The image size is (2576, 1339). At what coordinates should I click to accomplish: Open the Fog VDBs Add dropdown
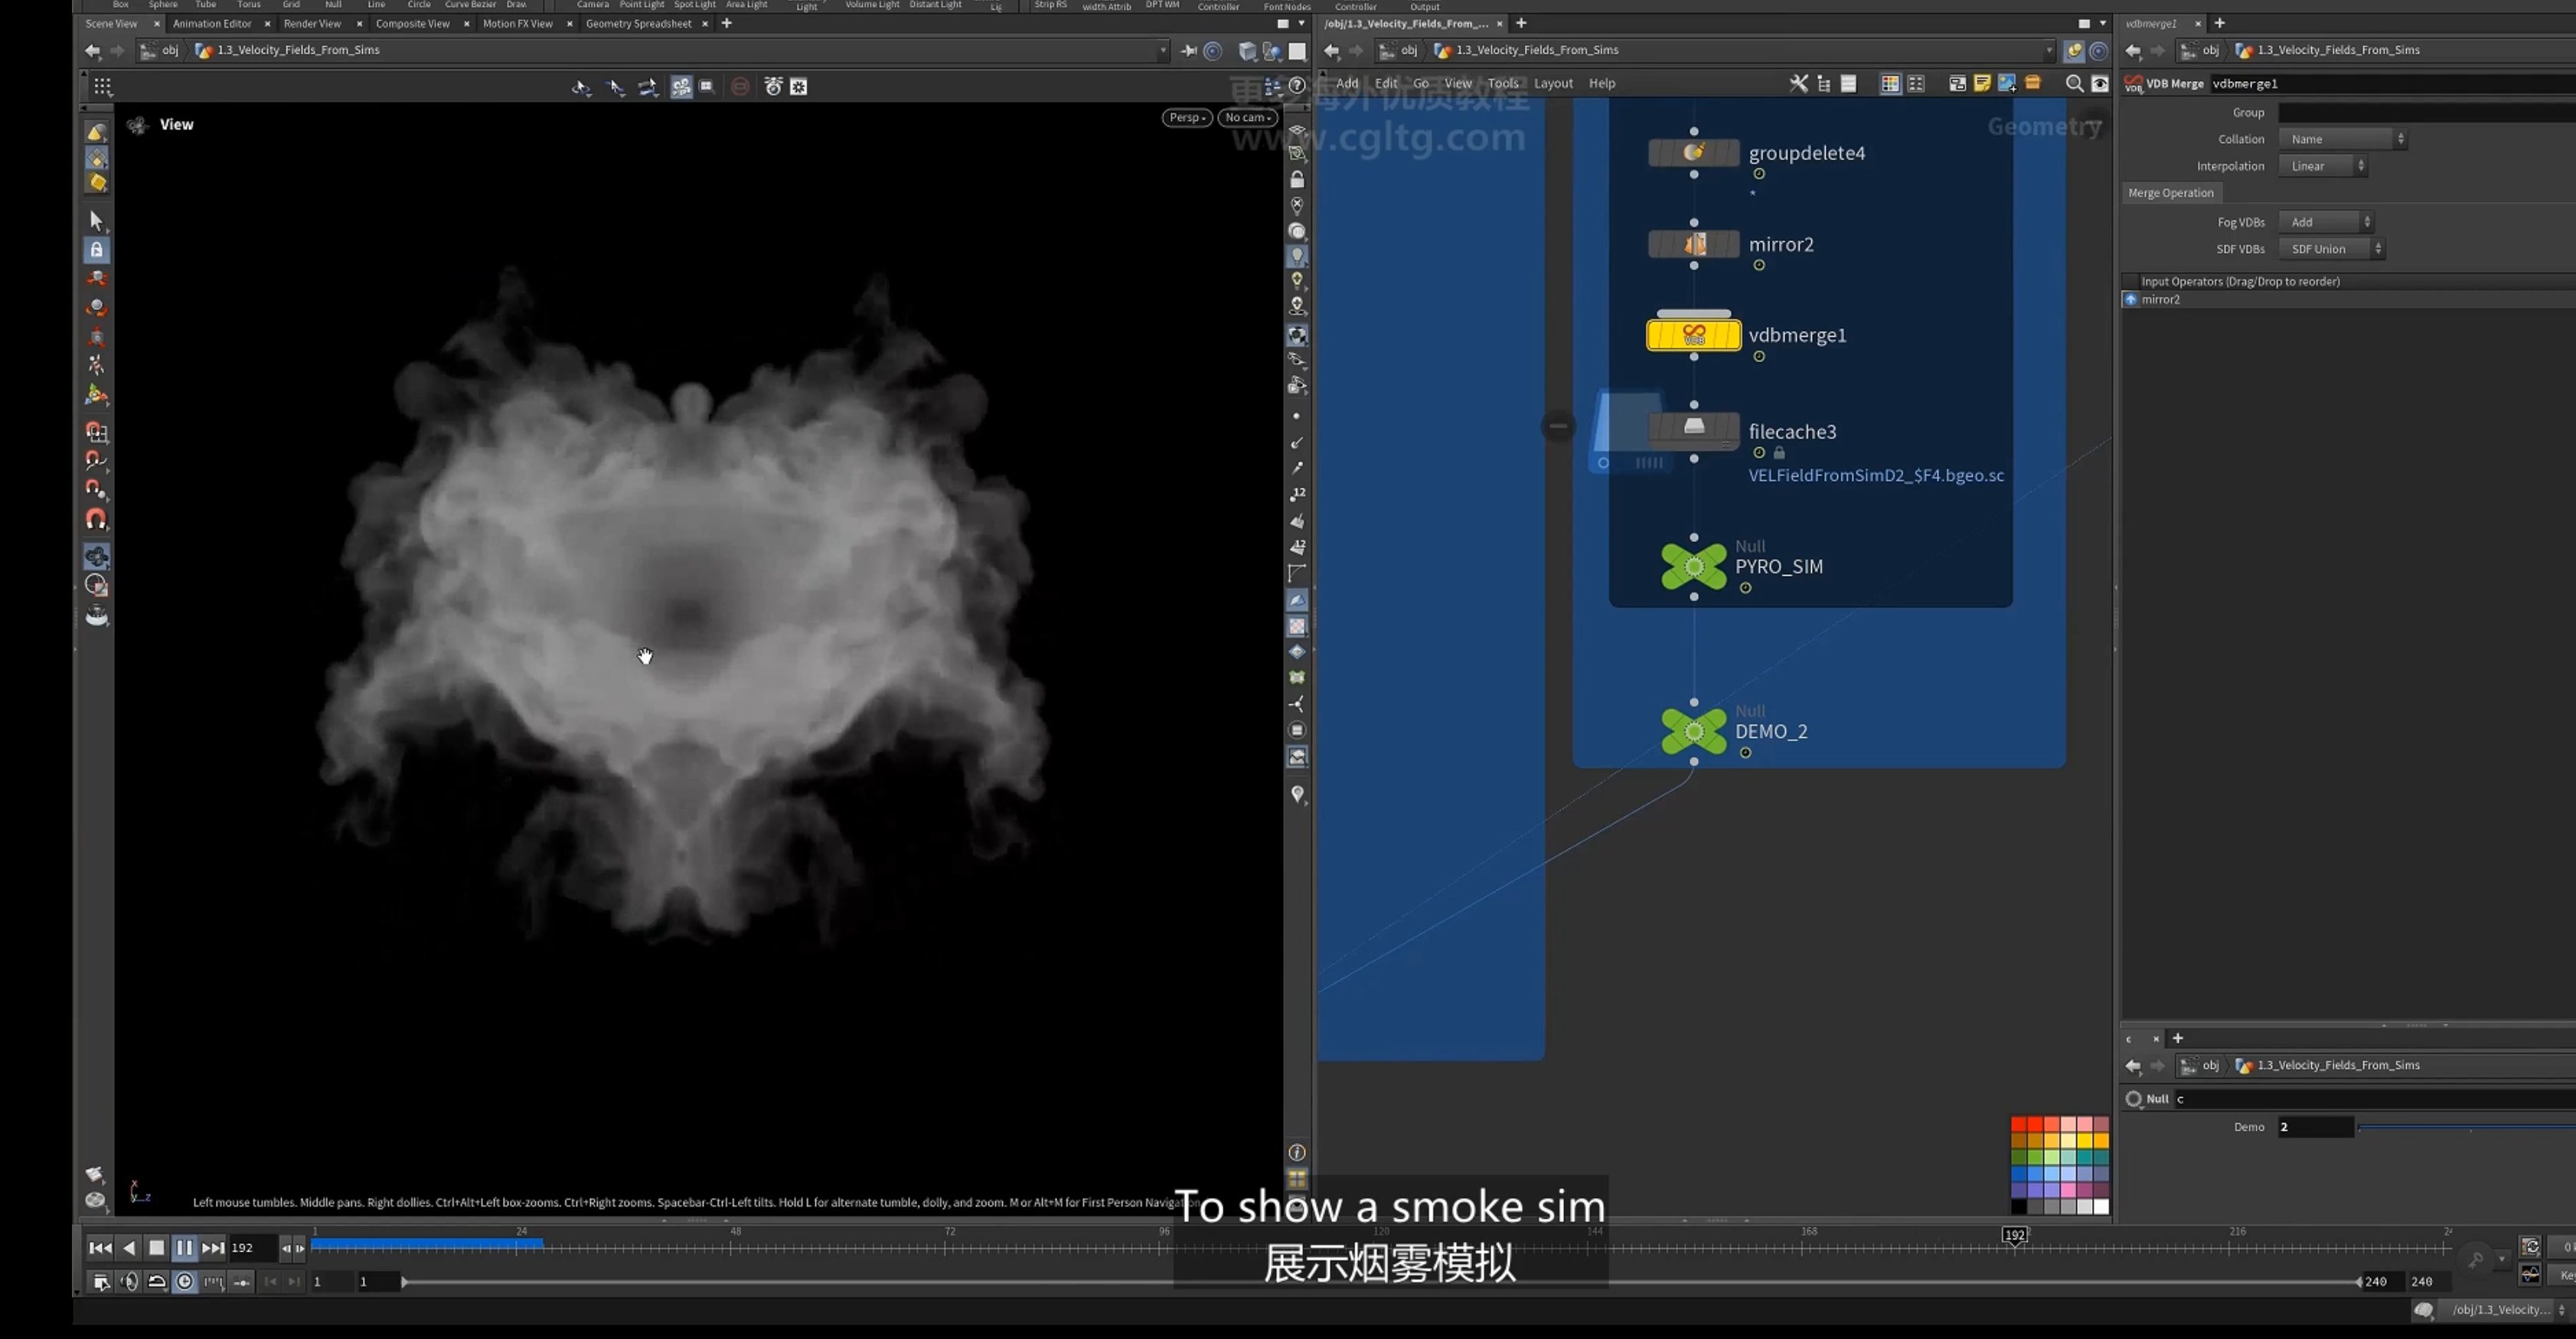2326,222
